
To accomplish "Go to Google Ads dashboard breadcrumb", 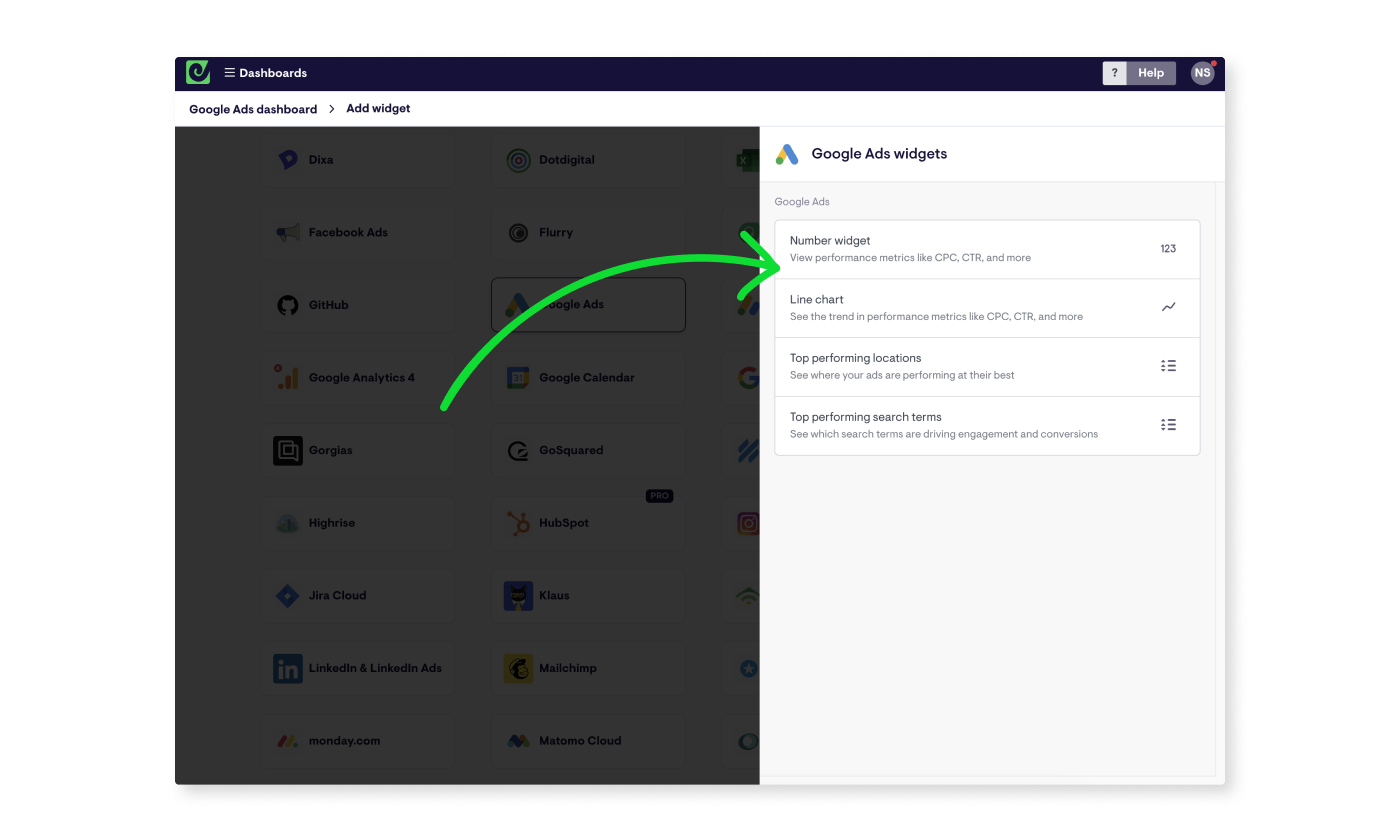I will pyautogui.click(x=253, y=109).
